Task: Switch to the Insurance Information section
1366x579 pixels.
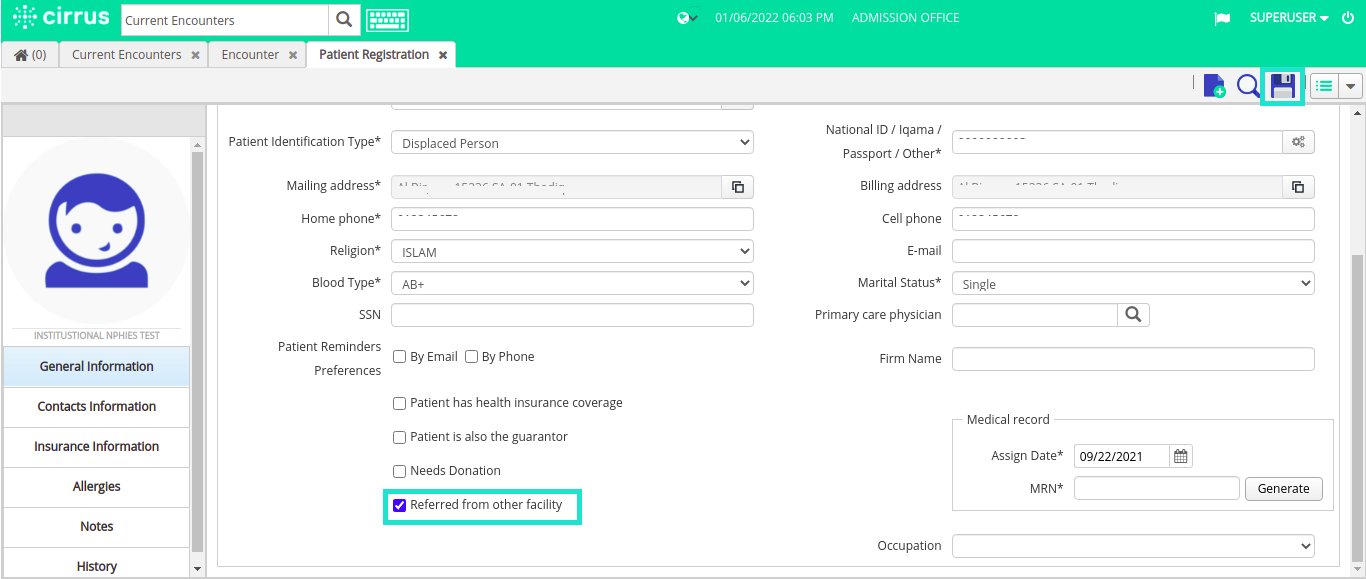Action: click(96, 446)
